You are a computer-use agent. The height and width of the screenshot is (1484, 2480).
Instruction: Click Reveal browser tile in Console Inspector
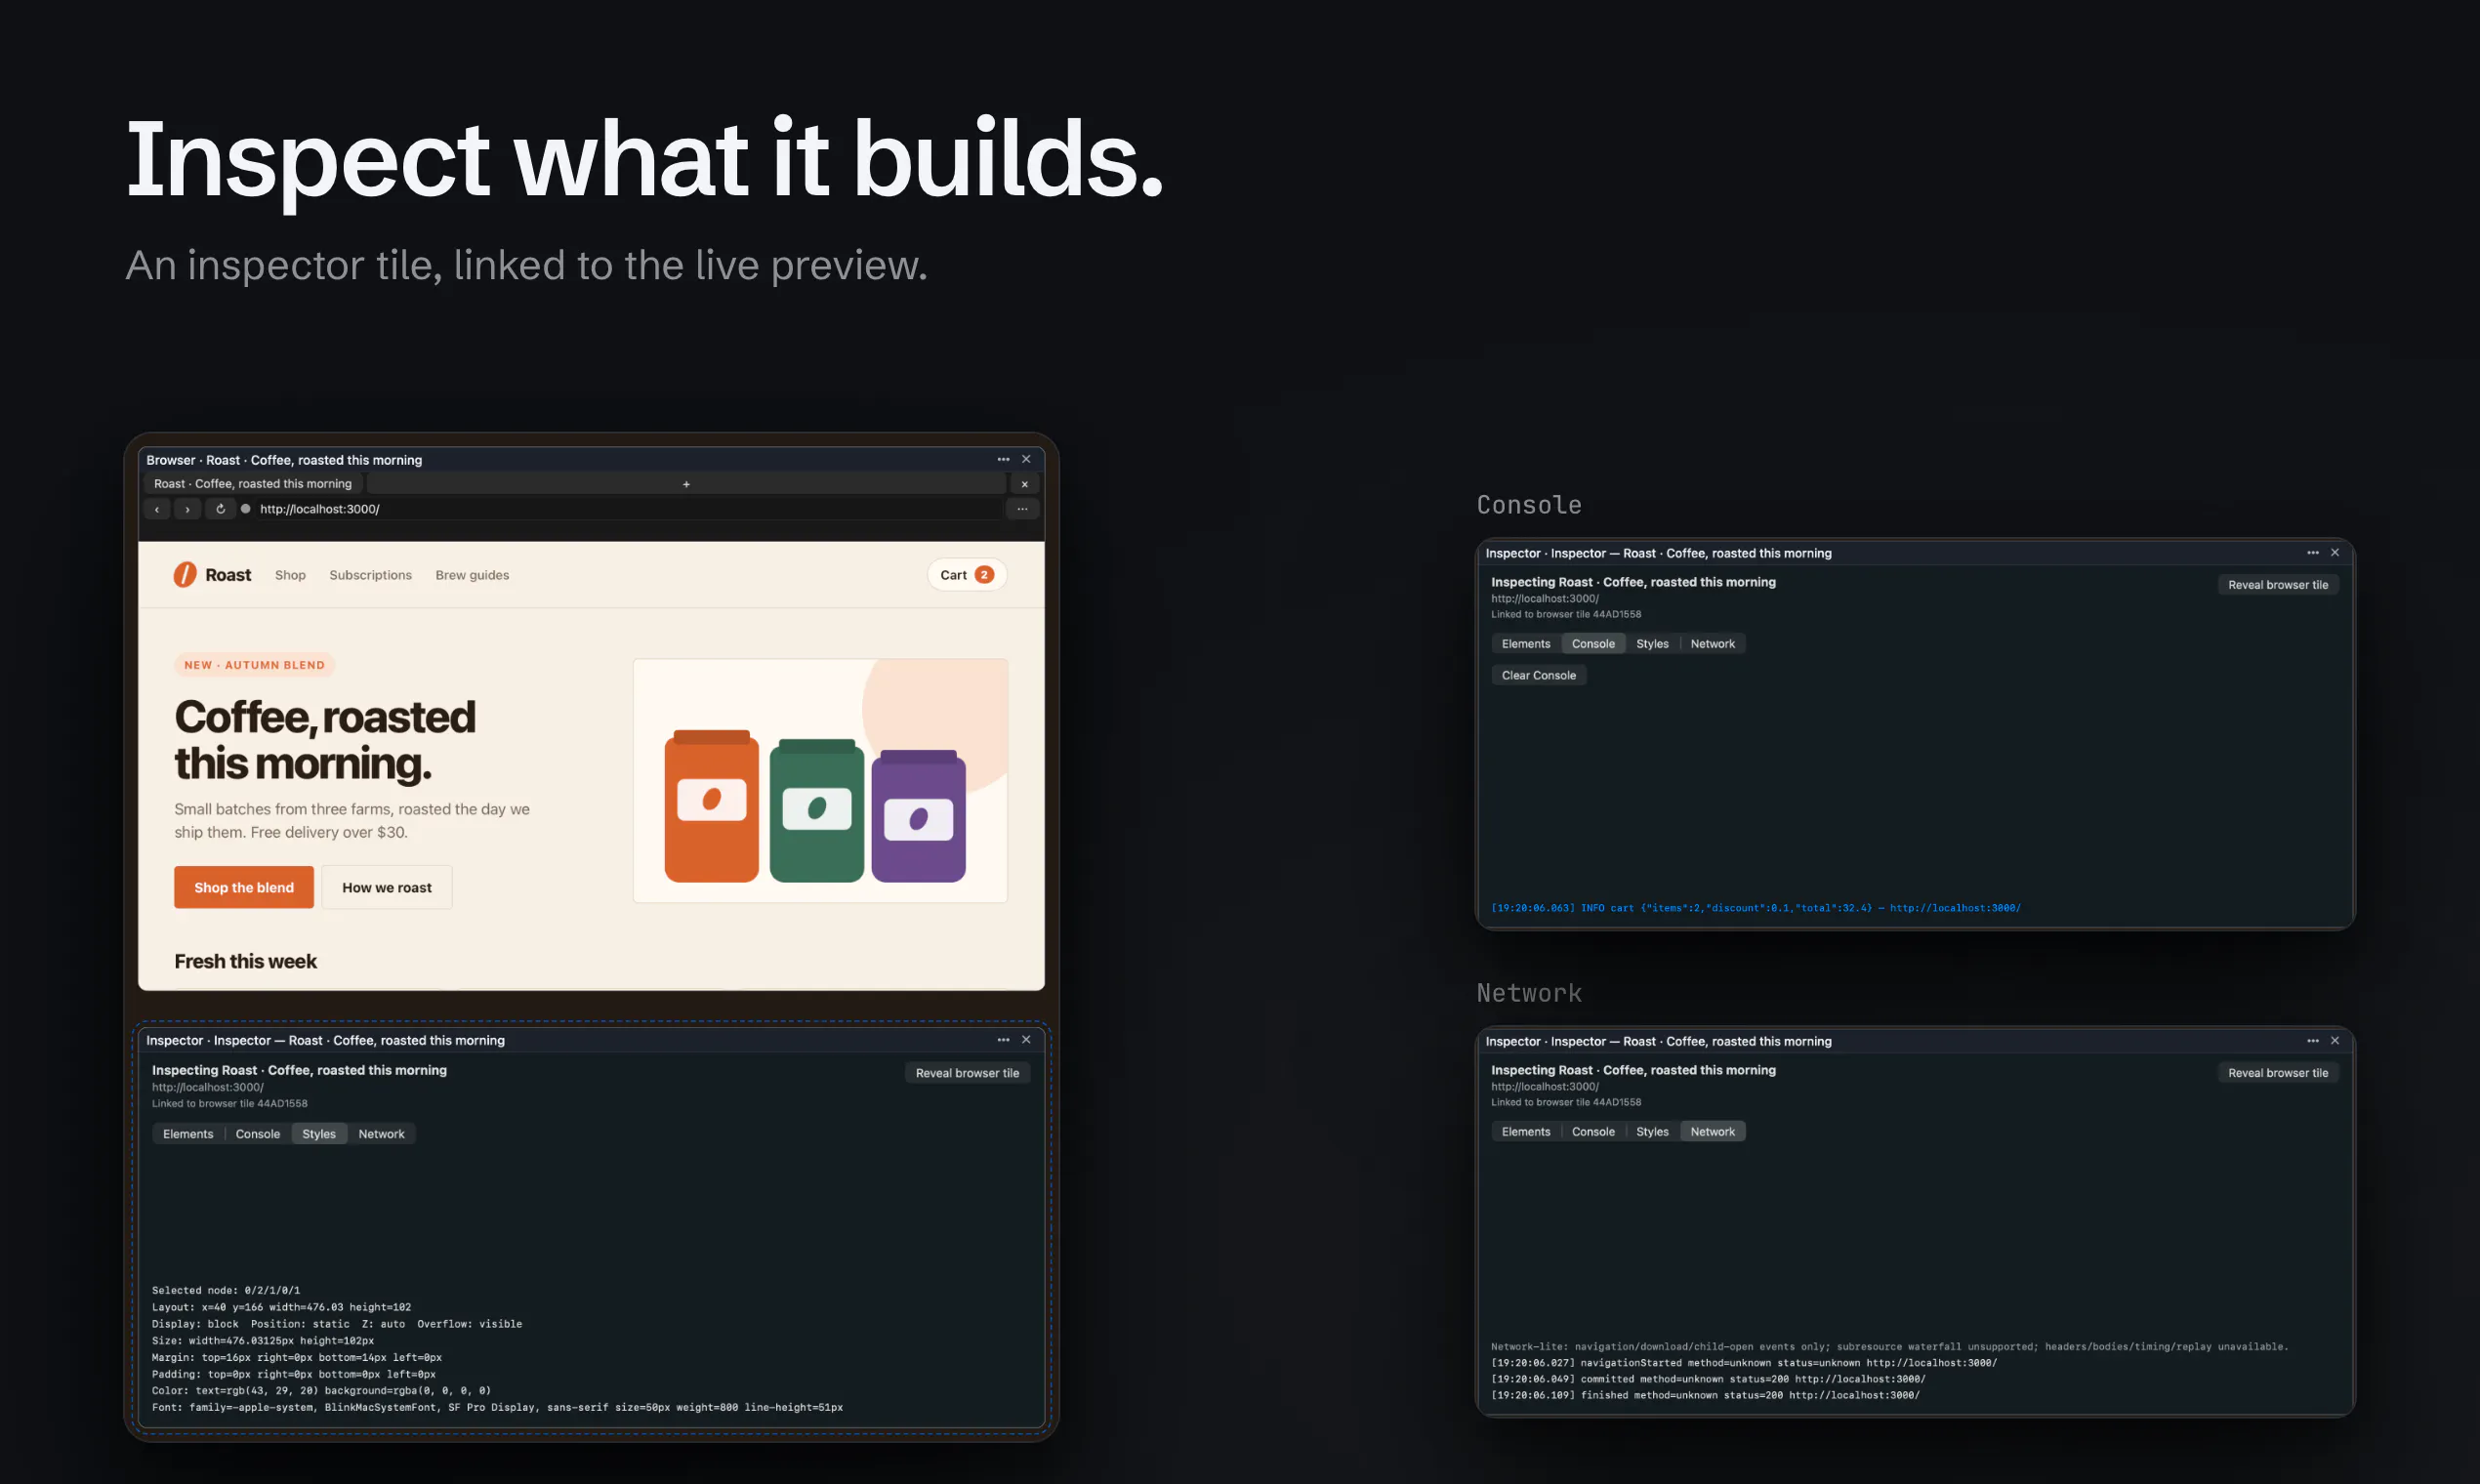click(x=2278, y=585)
